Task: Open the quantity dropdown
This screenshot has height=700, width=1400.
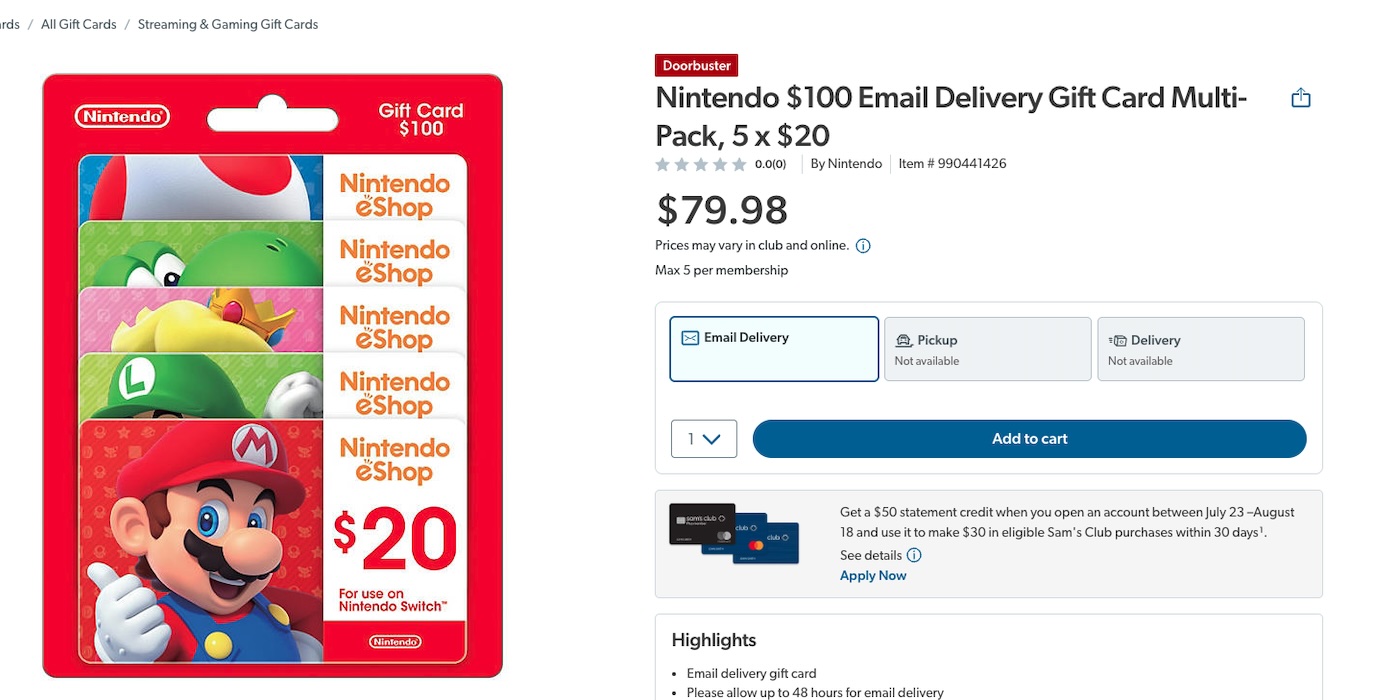Action: tap(704, 438)
